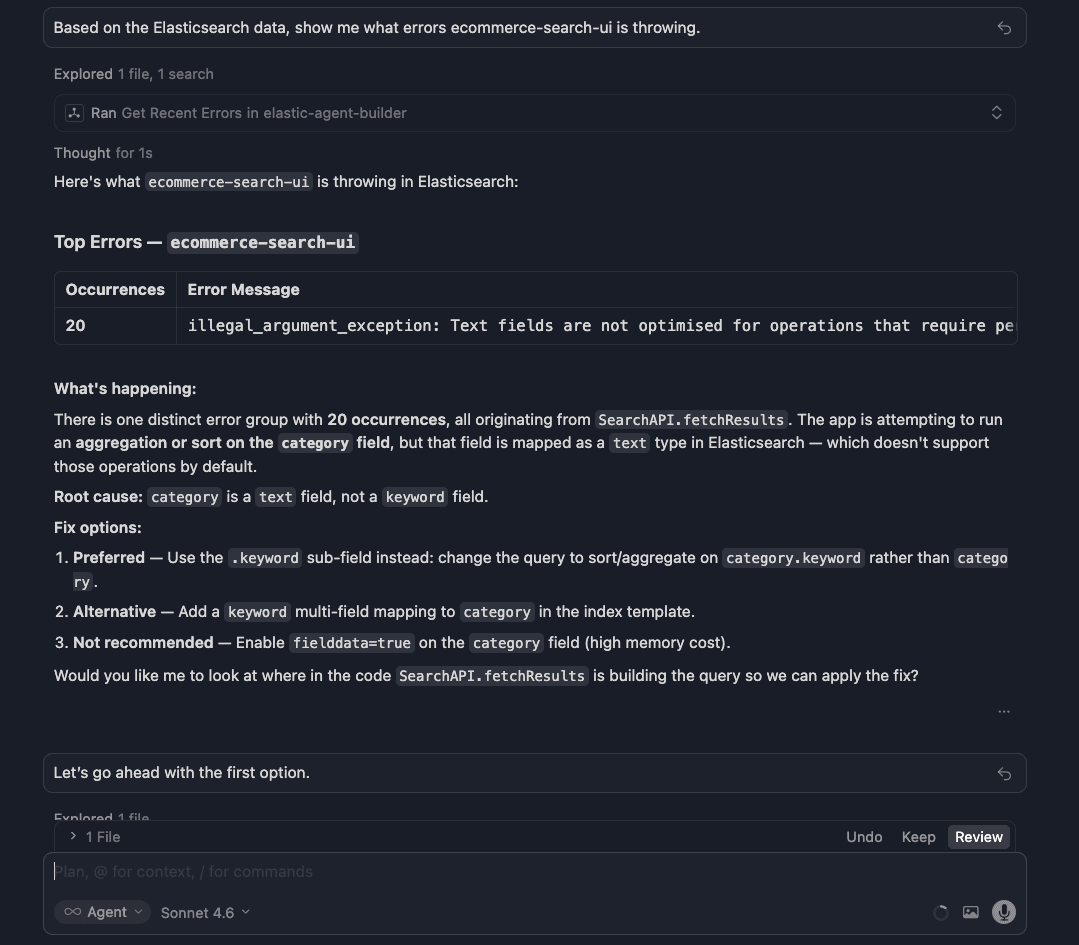Click the restore arrow on "Let's go ahead" message

(1003, 773)
